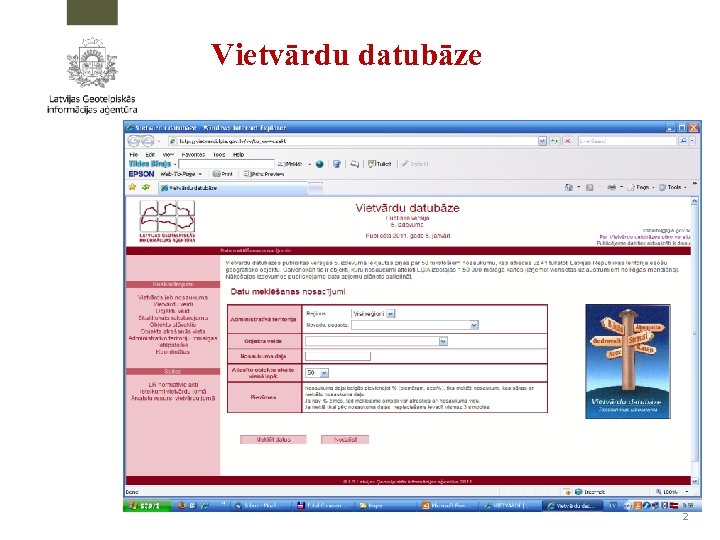Image resolution: width=720 pixels, height=540 pixels.
Task: Click the Meklēt datus search button
Action: coord(273,440)
